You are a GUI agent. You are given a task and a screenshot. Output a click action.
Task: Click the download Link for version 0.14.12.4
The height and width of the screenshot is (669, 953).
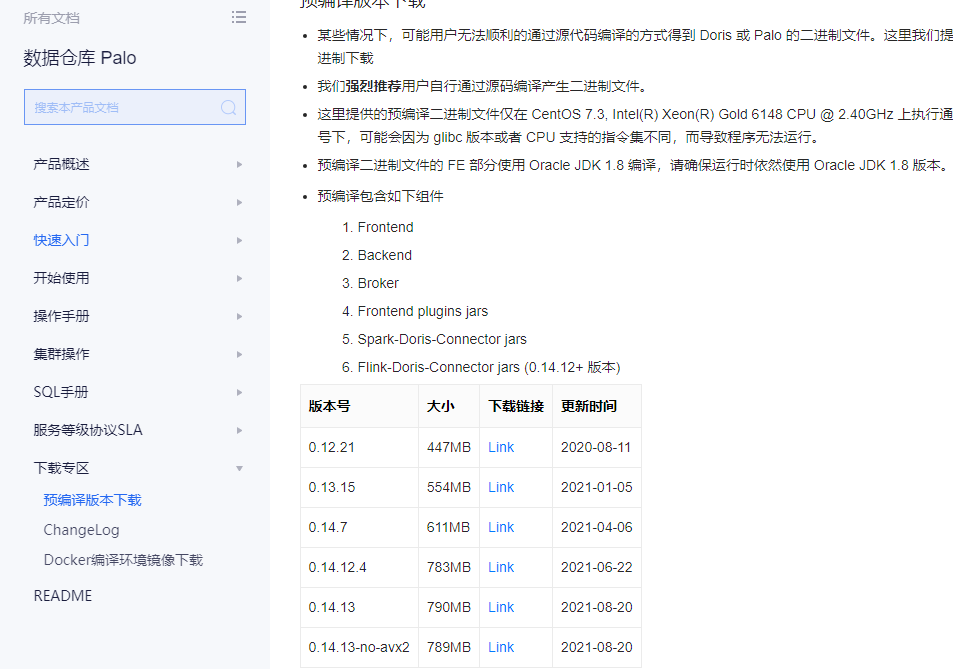pos(500,567)
